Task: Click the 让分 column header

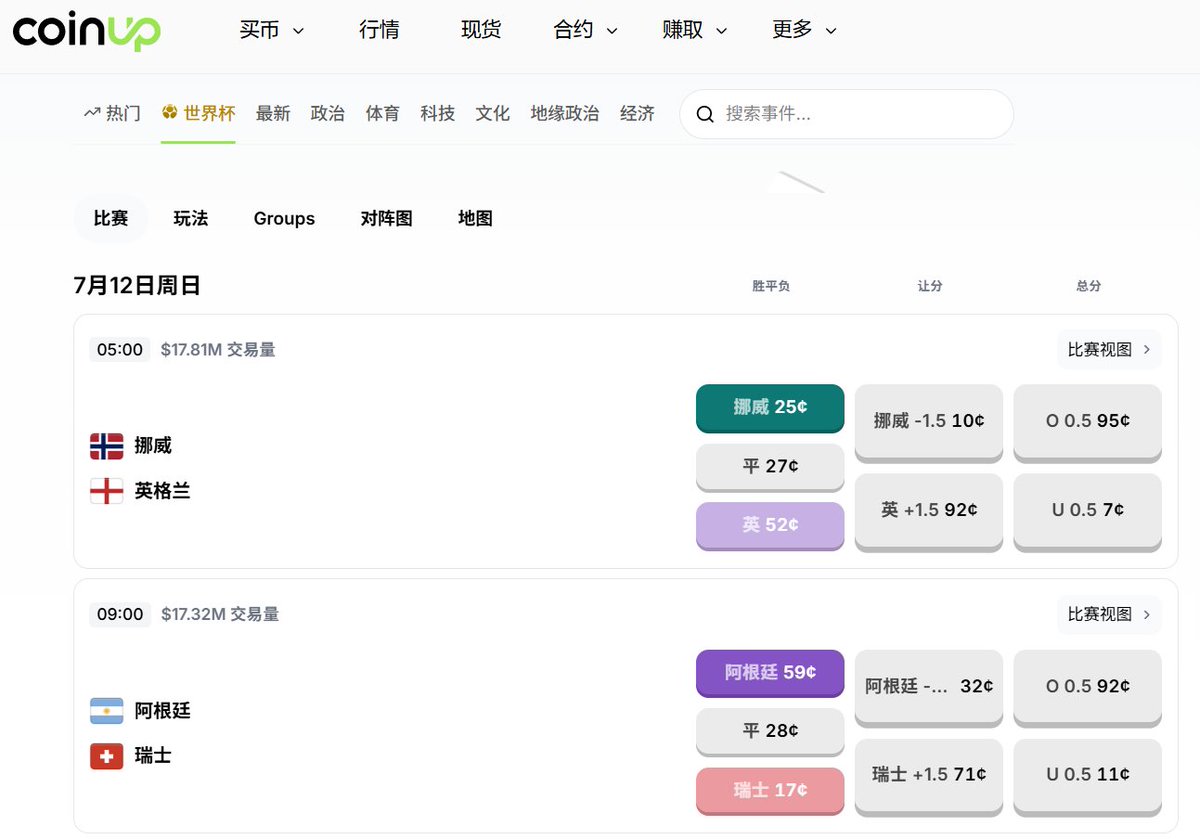Action: click(930, 286)
